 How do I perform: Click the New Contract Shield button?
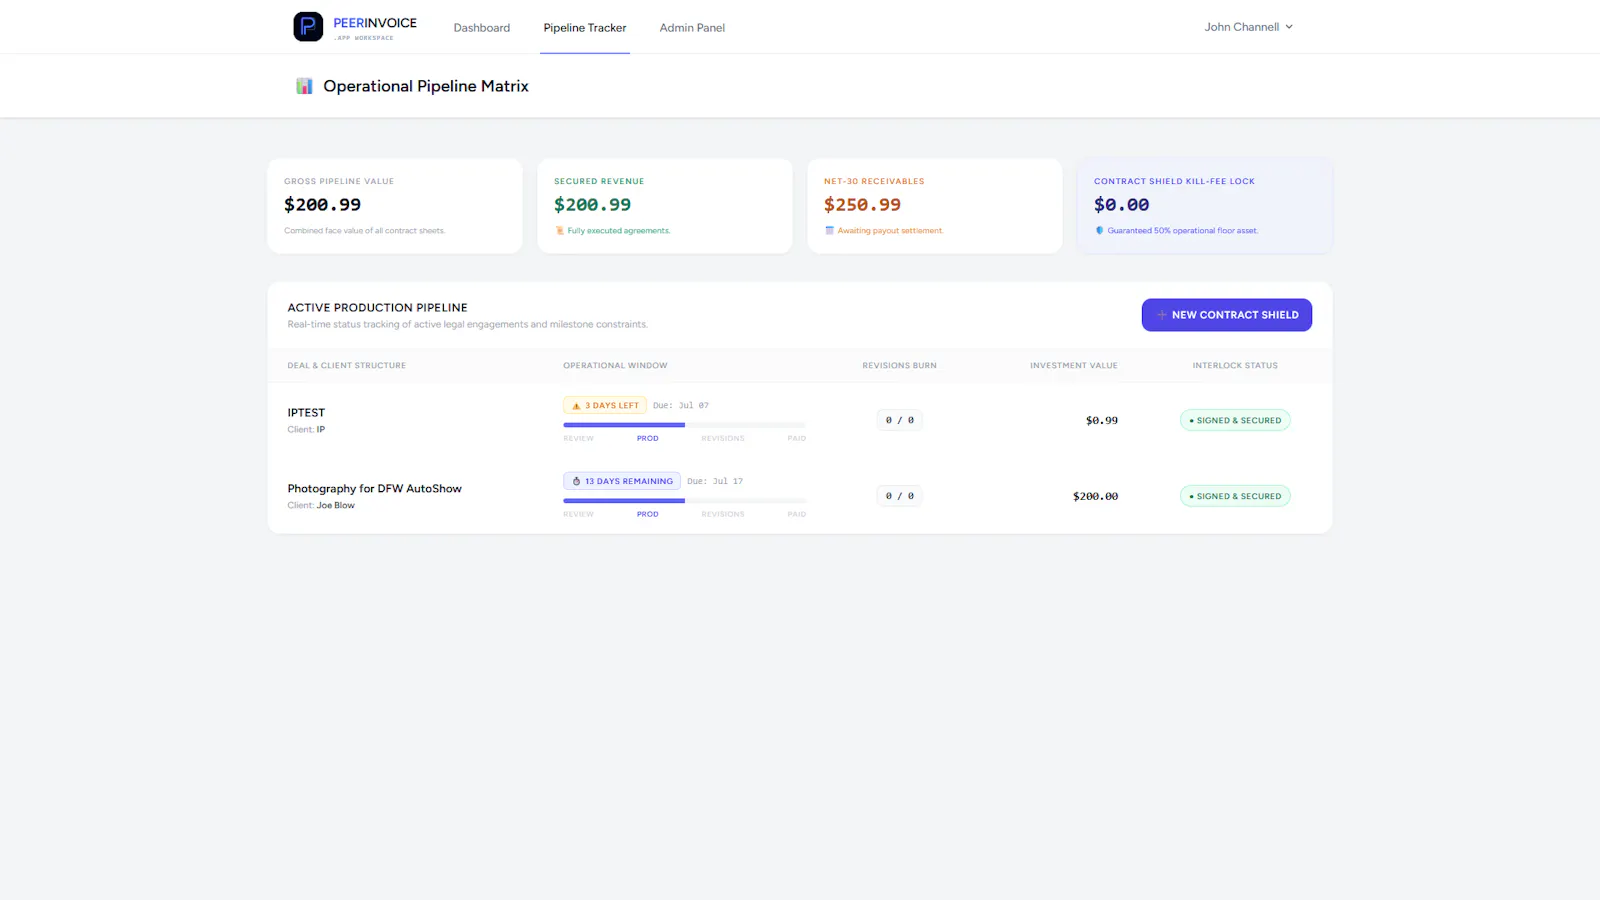(1227, 315)
